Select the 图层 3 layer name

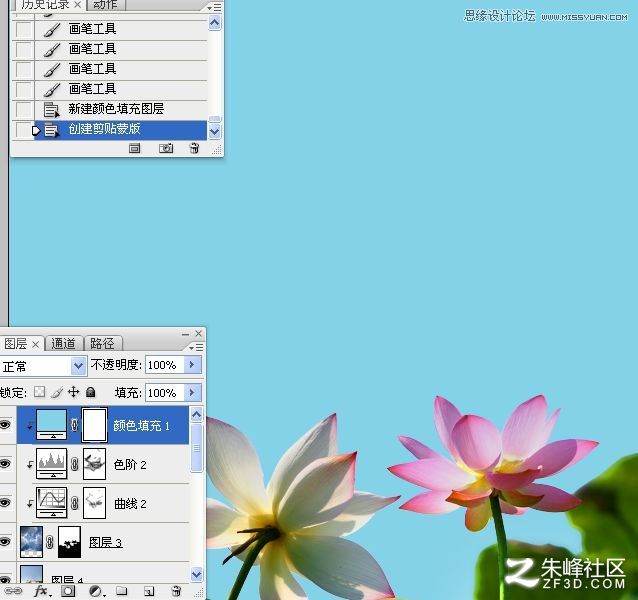tap(105, 542)
